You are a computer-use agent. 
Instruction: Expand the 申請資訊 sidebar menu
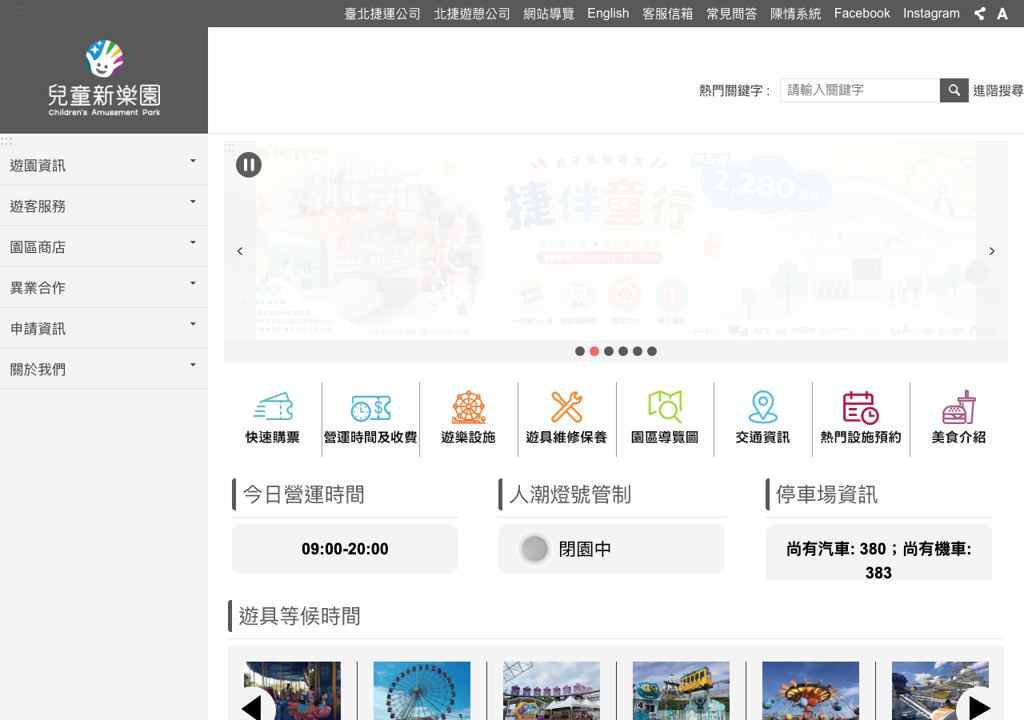click(104, 329)
